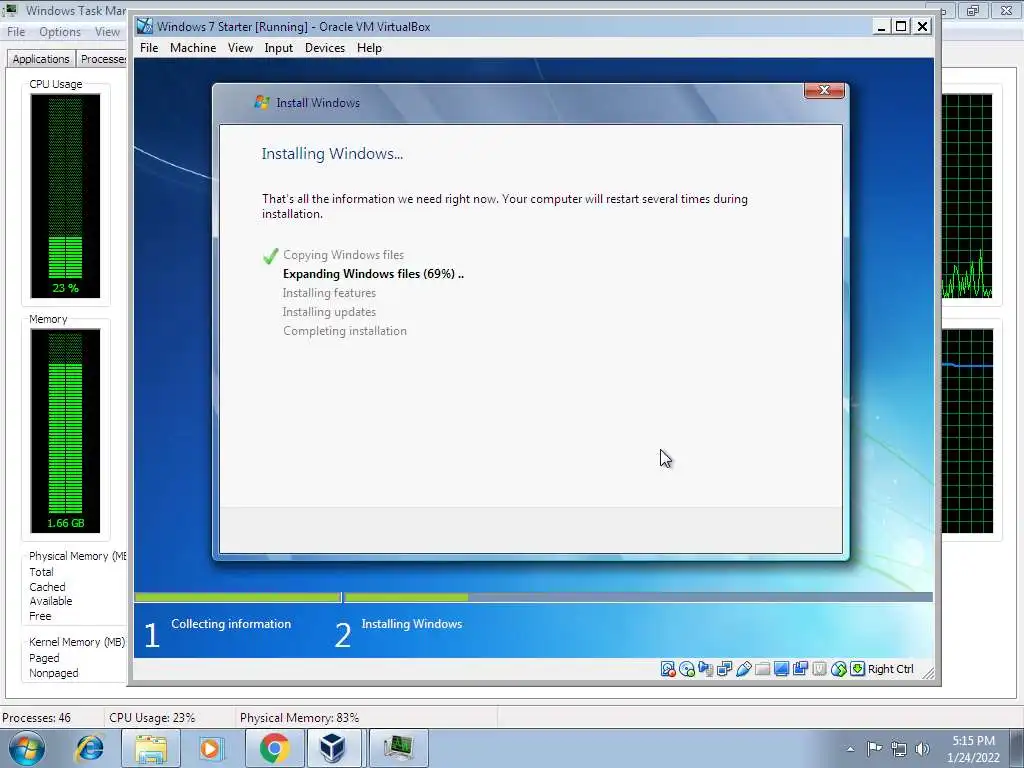
Task: Click the 'Cached' memory label
Action: [47, 586]
